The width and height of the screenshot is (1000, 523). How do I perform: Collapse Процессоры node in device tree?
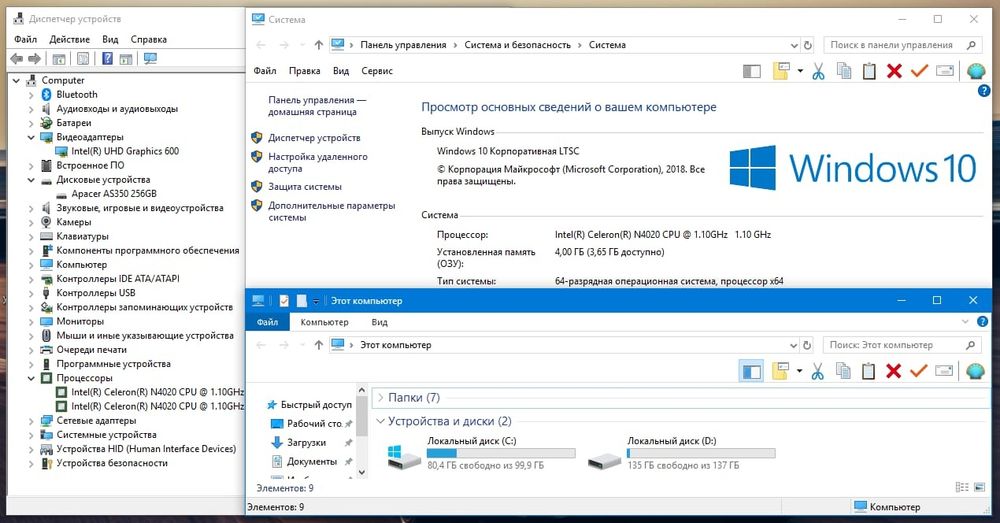[x=31, y=378]
